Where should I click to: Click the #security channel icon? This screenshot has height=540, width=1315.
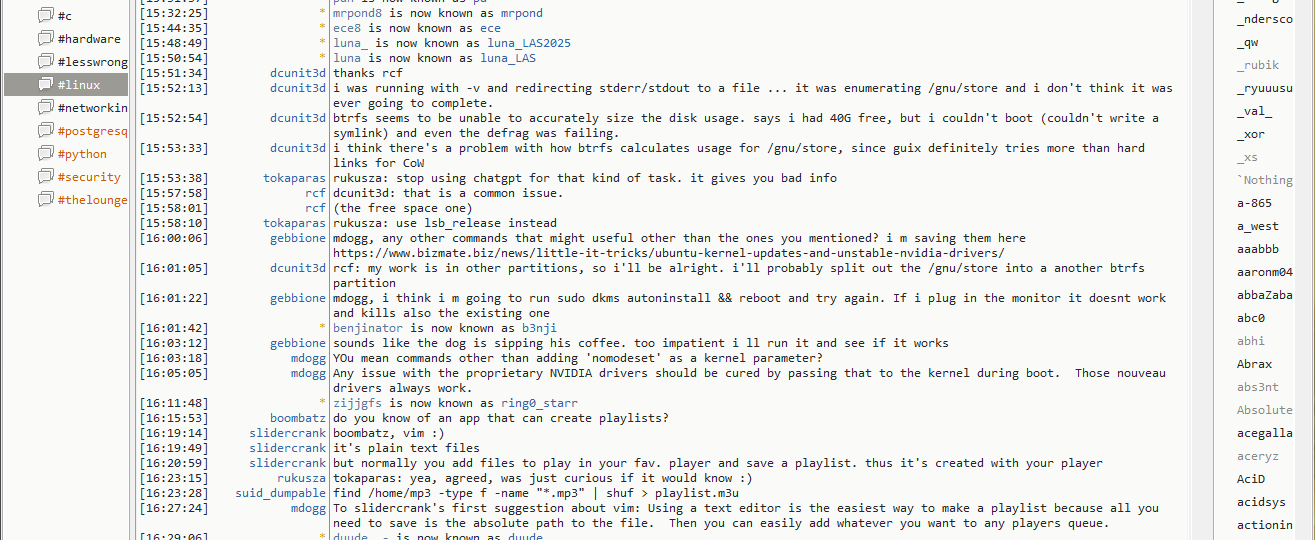[x=45, y=177]
